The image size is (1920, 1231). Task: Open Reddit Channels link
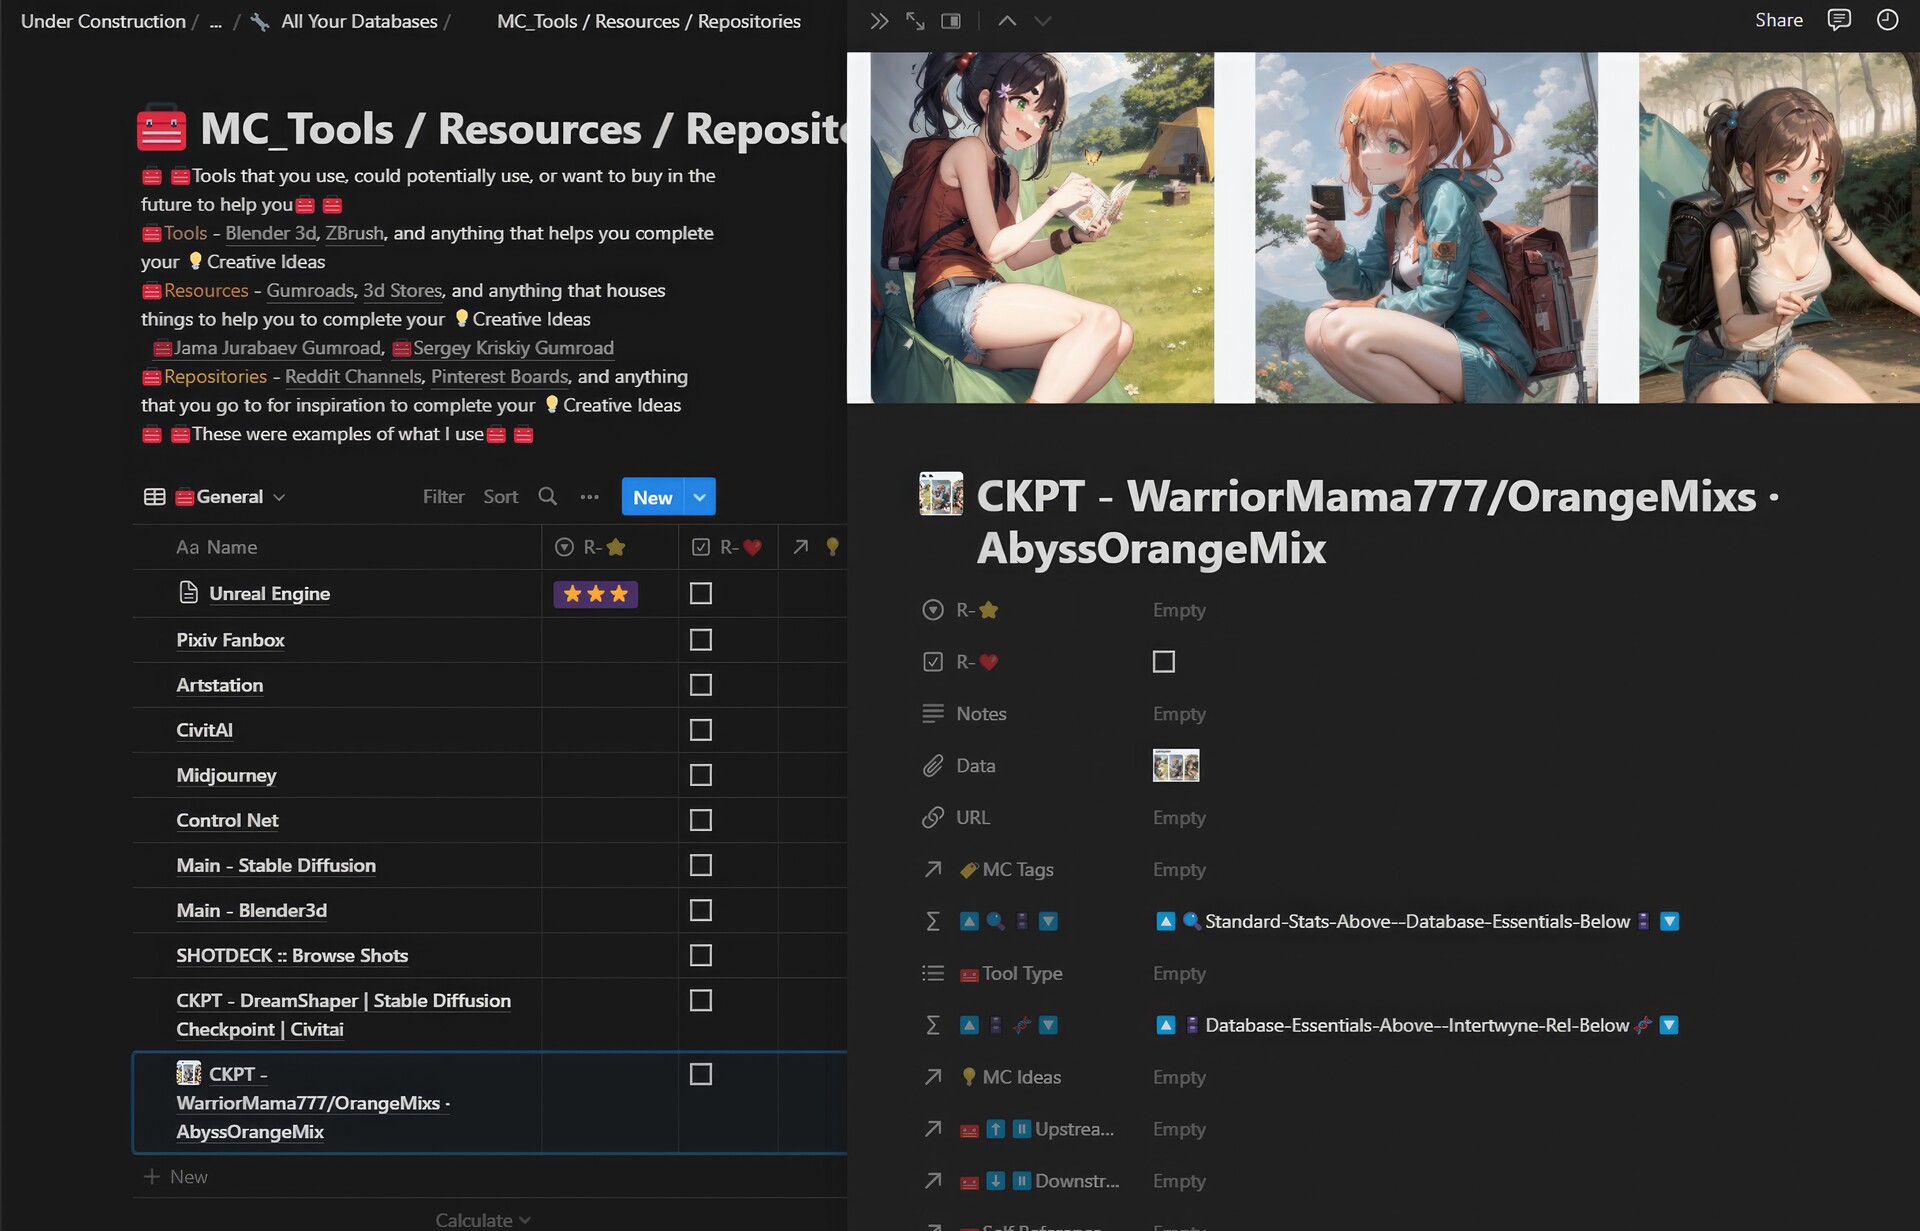(353, 377)
